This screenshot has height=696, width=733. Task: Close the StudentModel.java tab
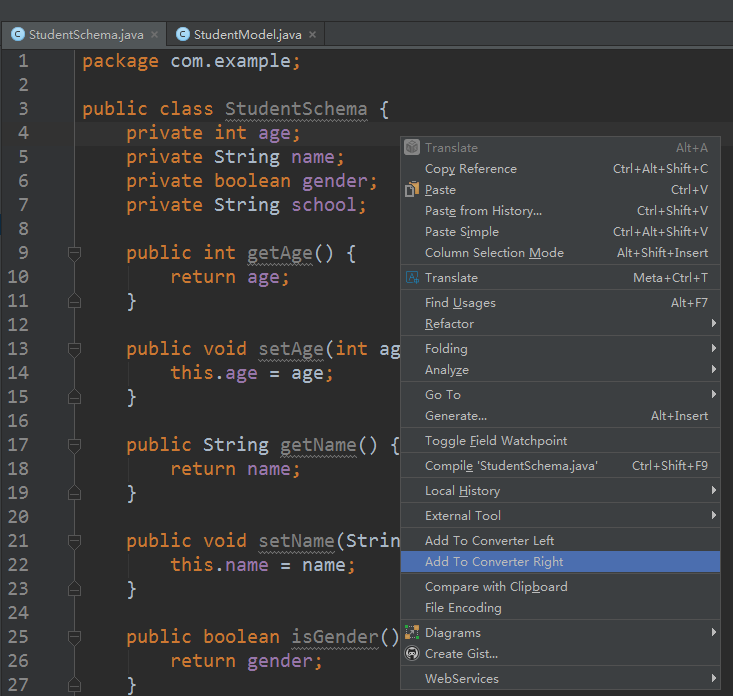pos(313,35)
